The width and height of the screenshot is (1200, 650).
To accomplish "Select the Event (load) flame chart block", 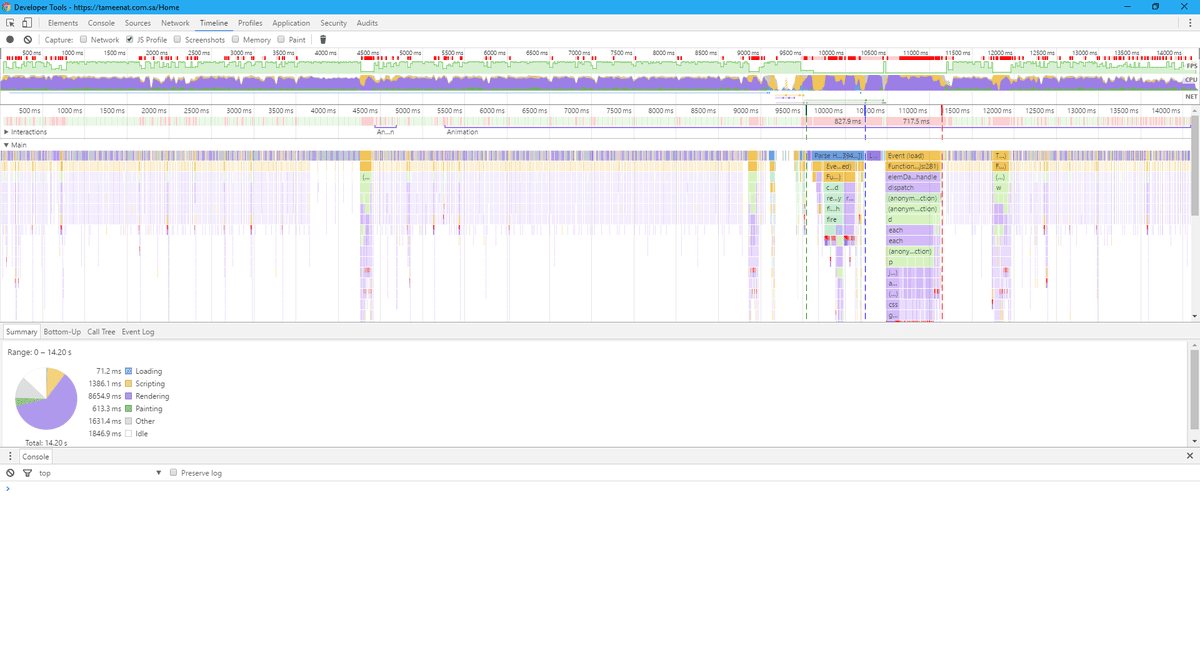I will point(912,156).
